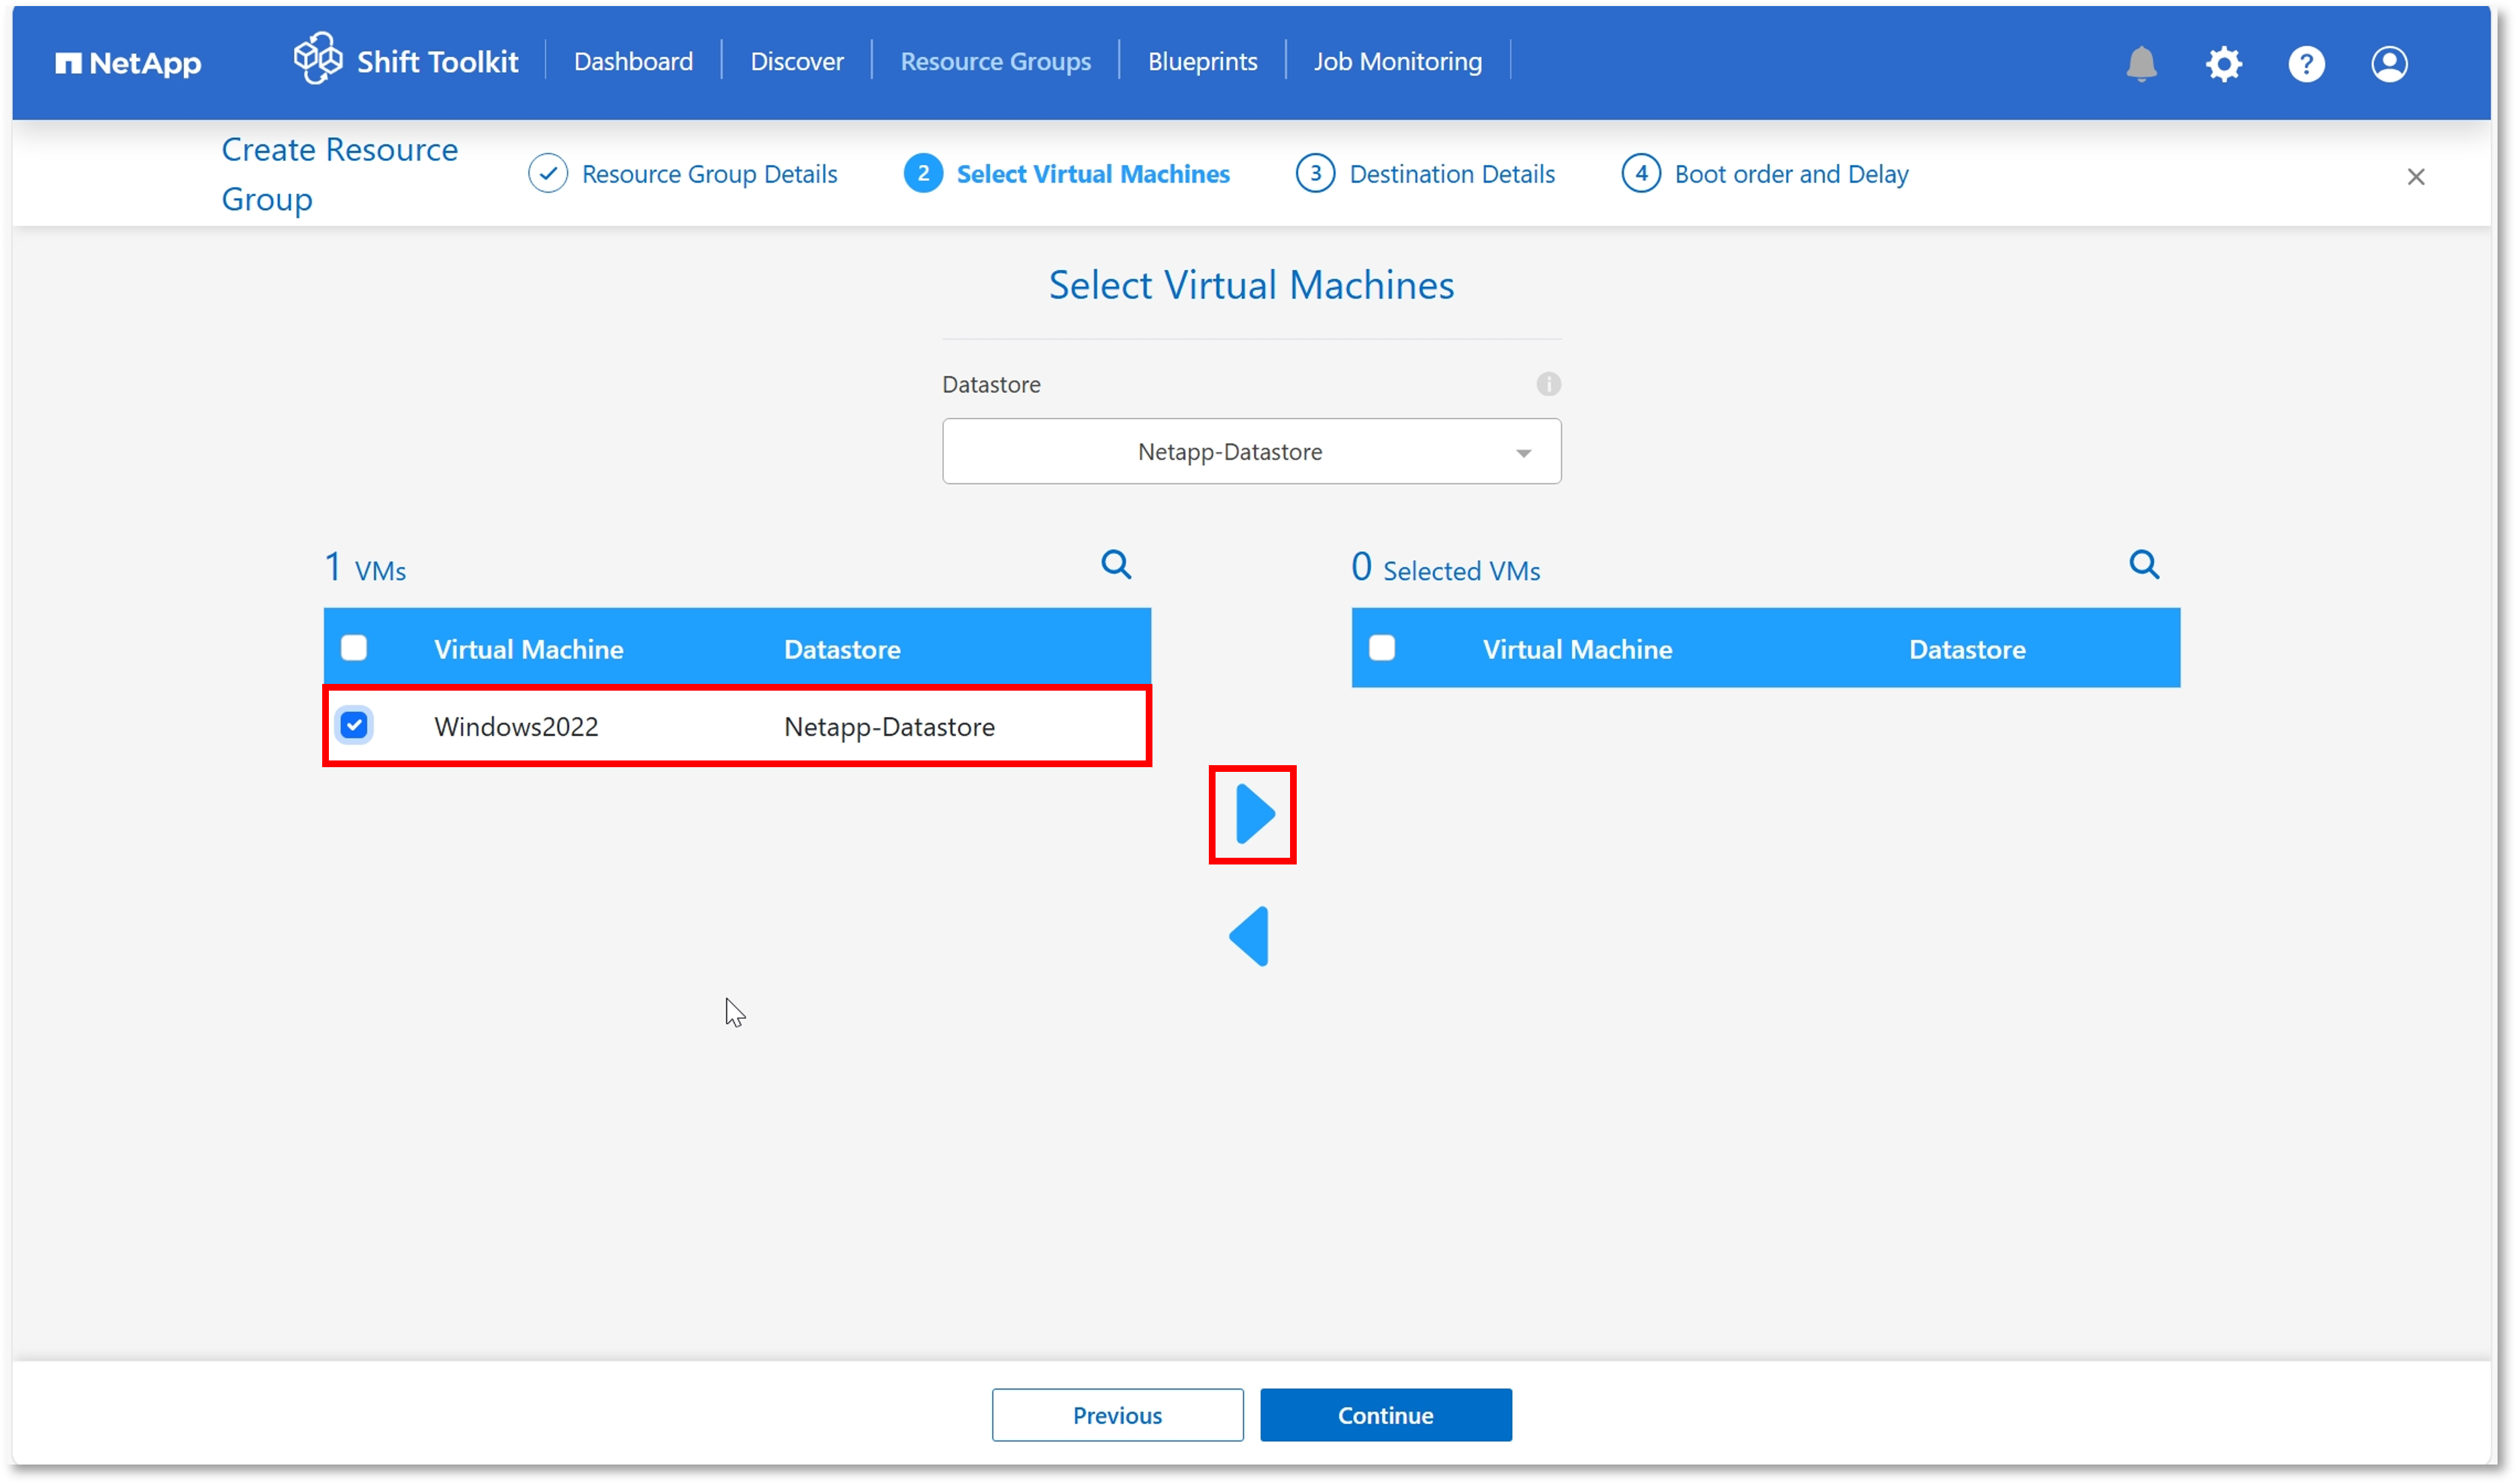Click the '0 Selected VMs' count label

tap(1445, 568)
